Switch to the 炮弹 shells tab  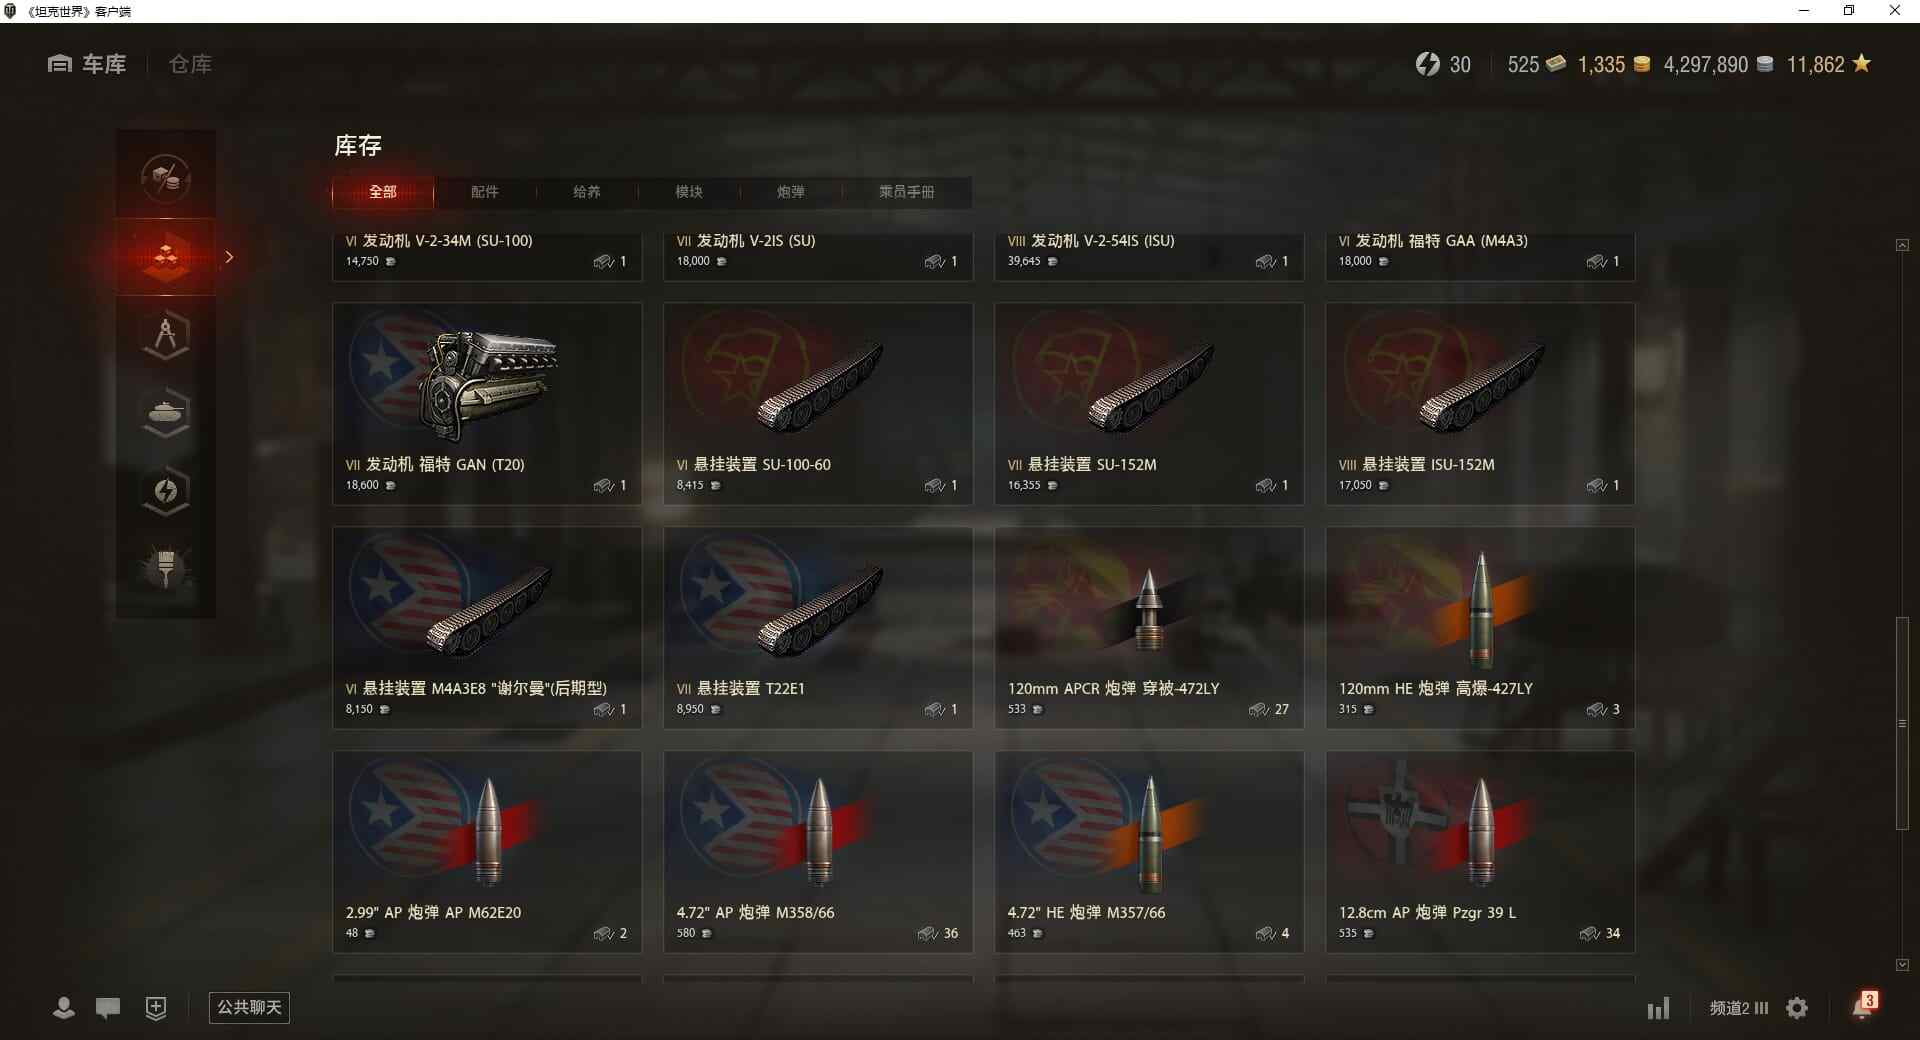coord(790,192)
